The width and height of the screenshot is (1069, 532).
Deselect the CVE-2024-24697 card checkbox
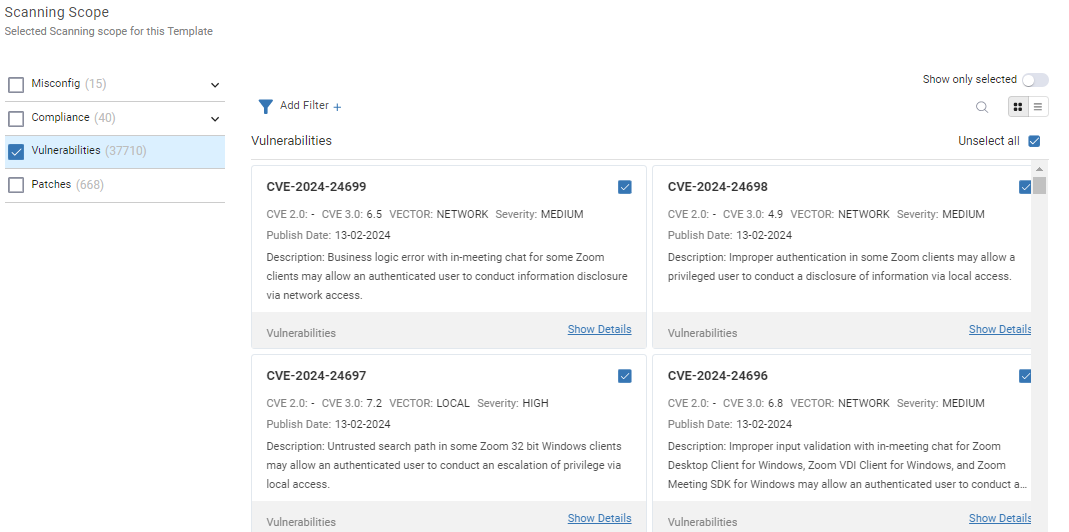click(624, 376)
